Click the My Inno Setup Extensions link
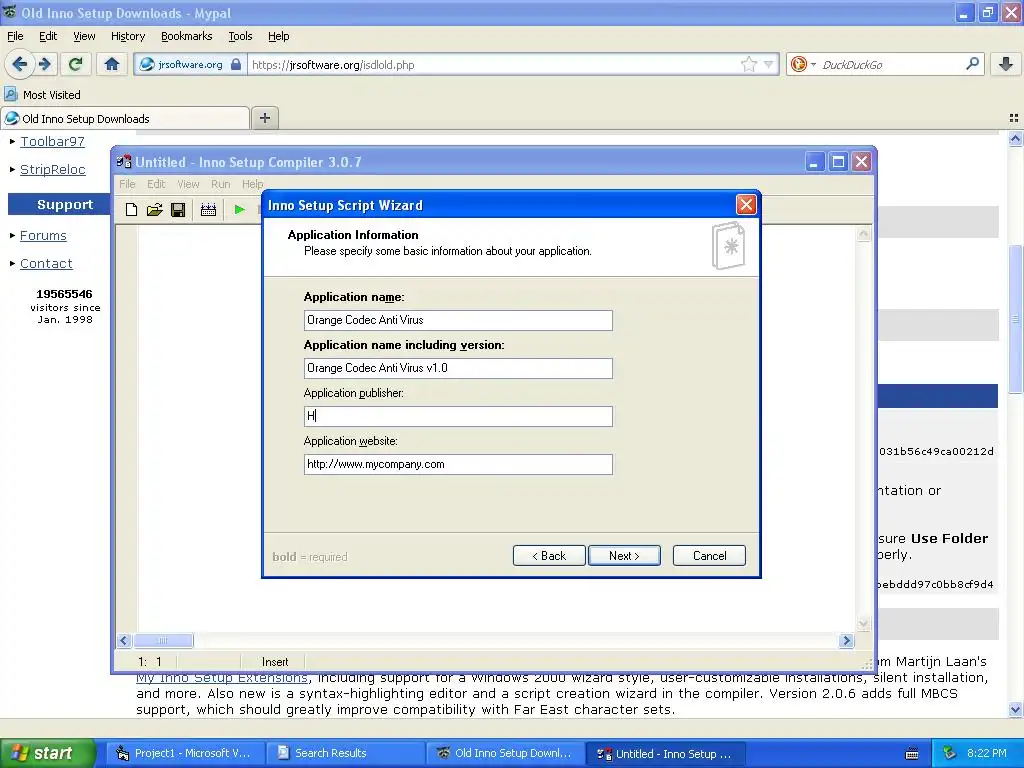1024x768 pixels. tap(222, 678)
